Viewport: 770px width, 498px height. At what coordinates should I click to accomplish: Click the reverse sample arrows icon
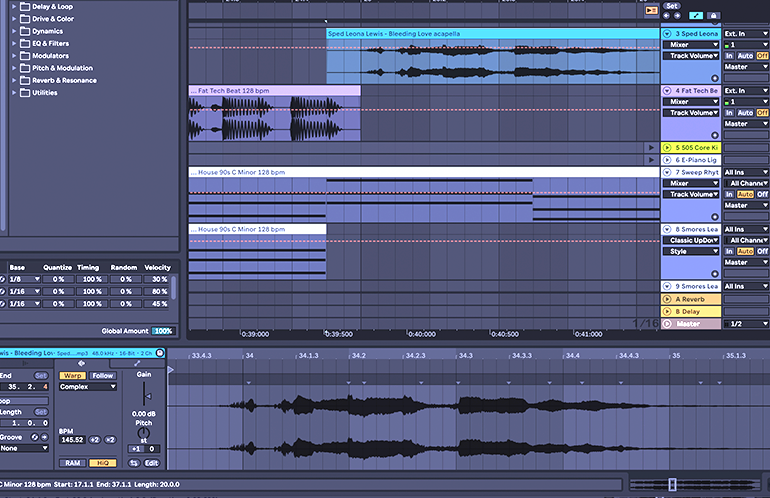point(134,463)
